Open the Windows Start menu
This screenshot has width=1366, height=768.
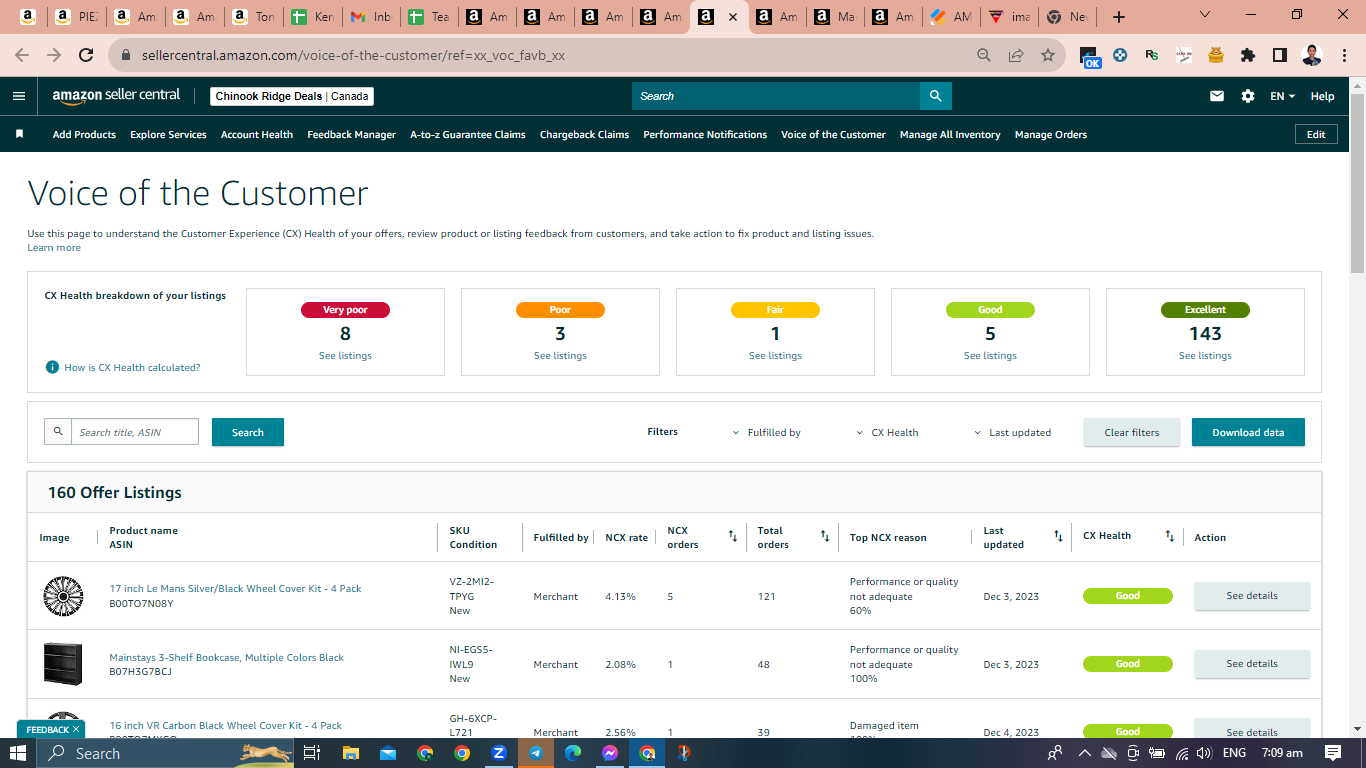point(18,753)
